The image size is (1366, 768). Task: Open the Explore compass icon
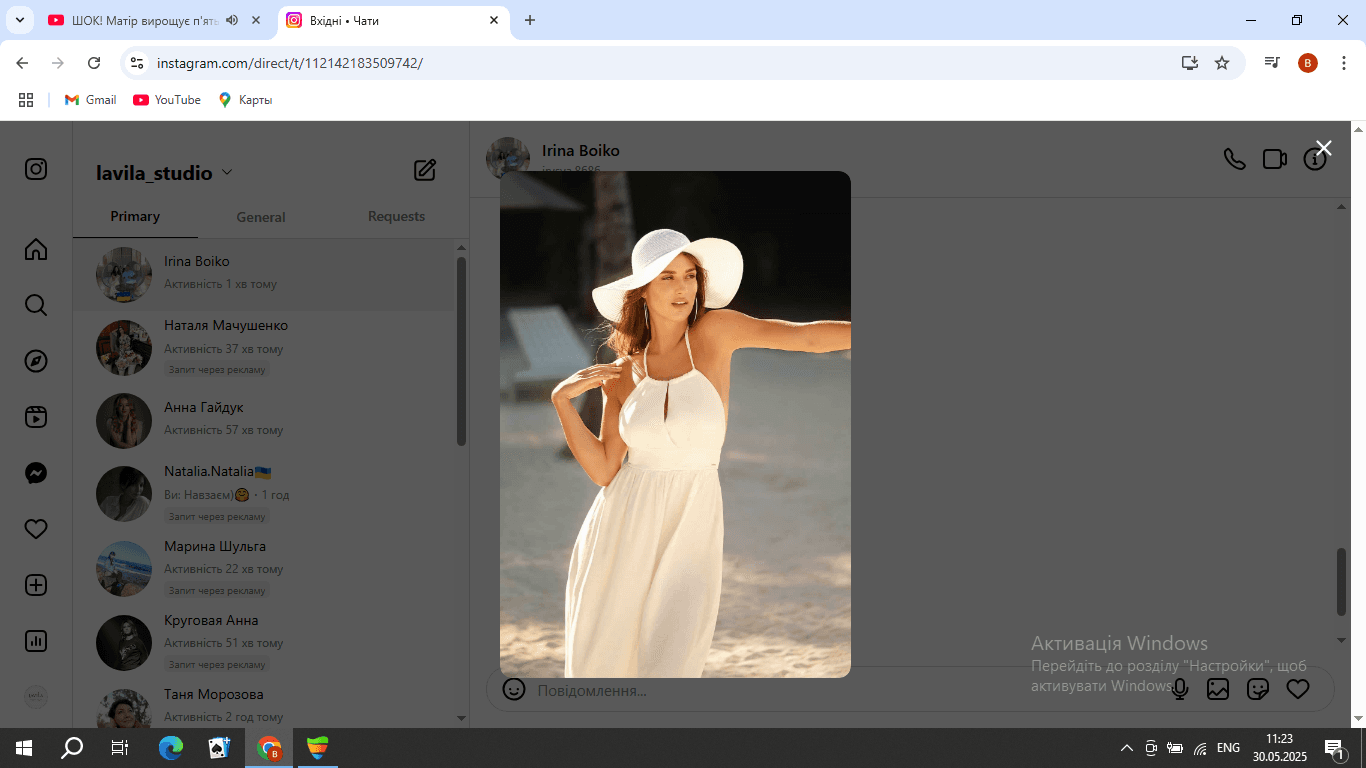pyautogui.click(x=36, y=361)
